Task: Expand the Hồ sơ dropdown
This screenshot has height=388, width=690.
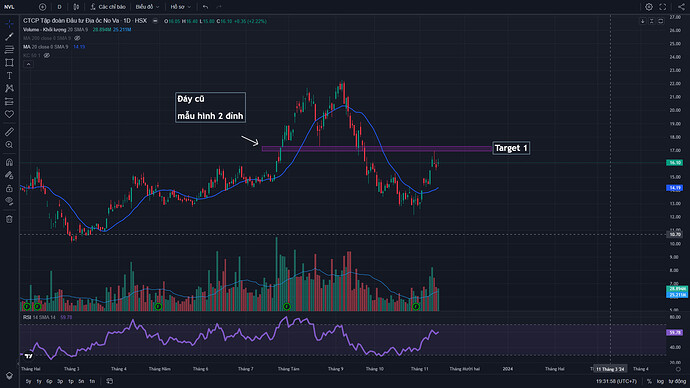Action: click(x=180, y=7)
